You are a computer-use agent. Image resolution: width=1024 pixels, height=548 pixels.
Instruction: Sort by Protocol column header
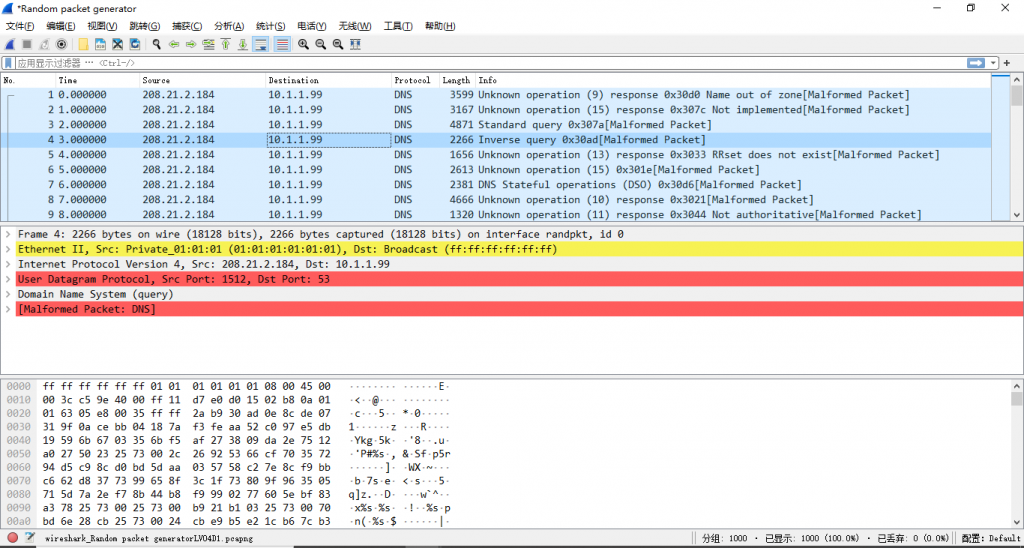(x=415, y=80)
